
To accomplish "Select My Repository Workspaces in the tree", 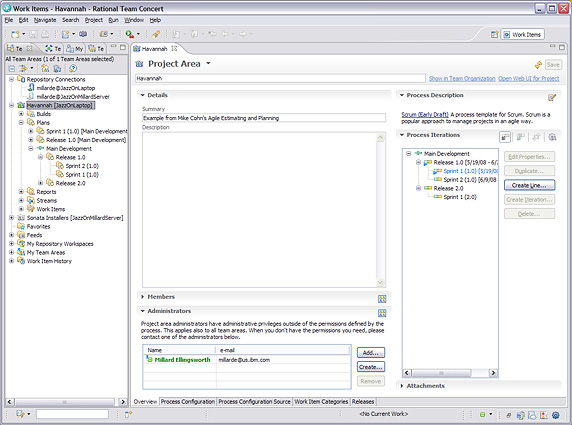I will [x=60, y=244].
